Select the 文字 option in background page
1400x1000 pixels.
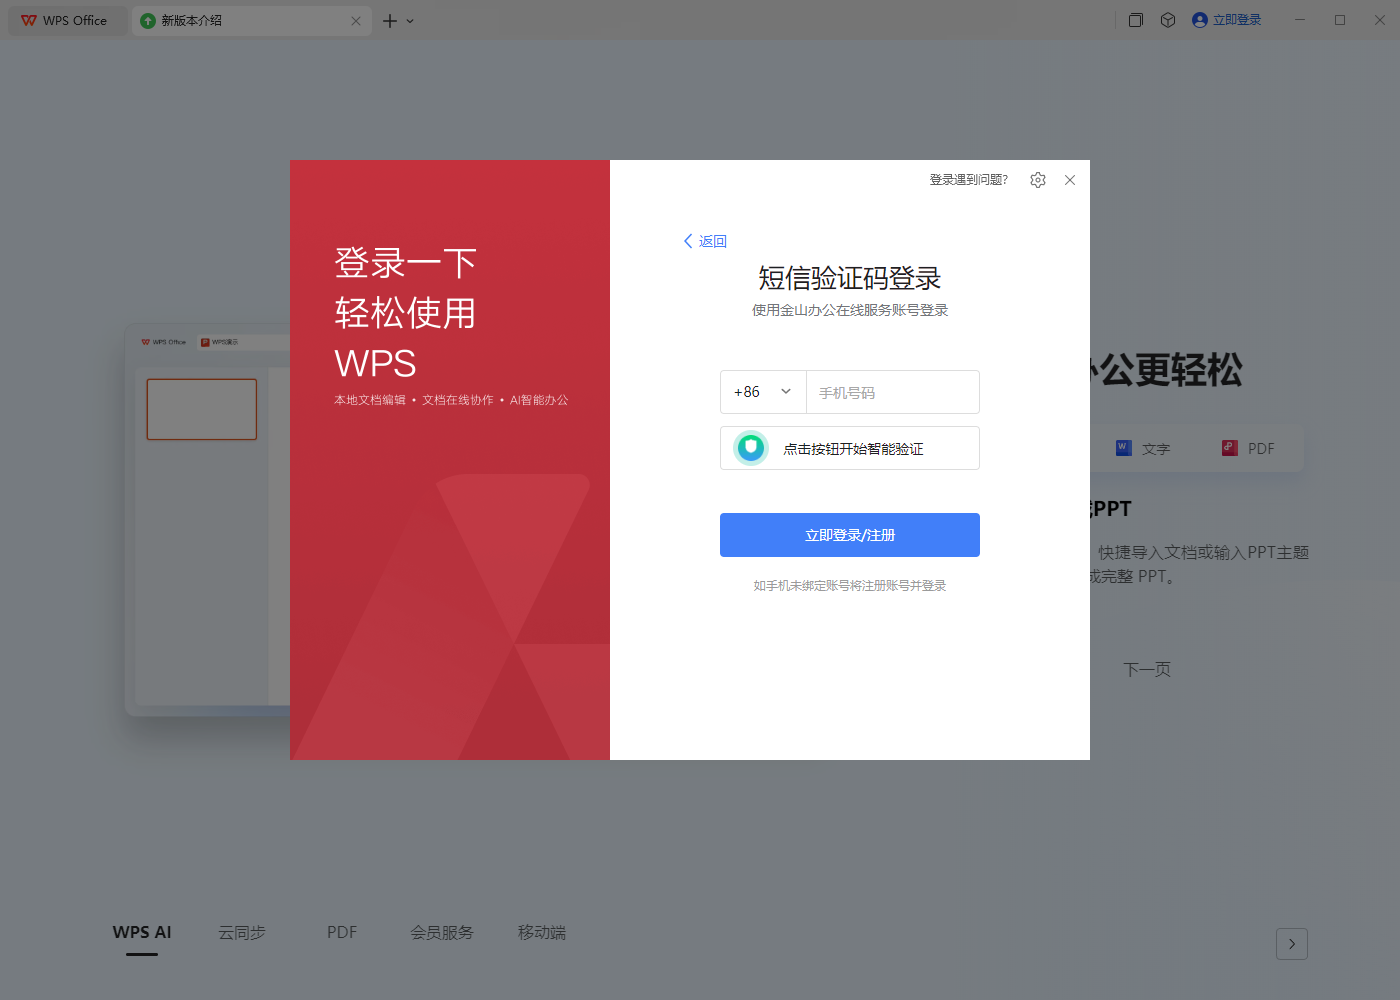click(x=1143, y=449)
